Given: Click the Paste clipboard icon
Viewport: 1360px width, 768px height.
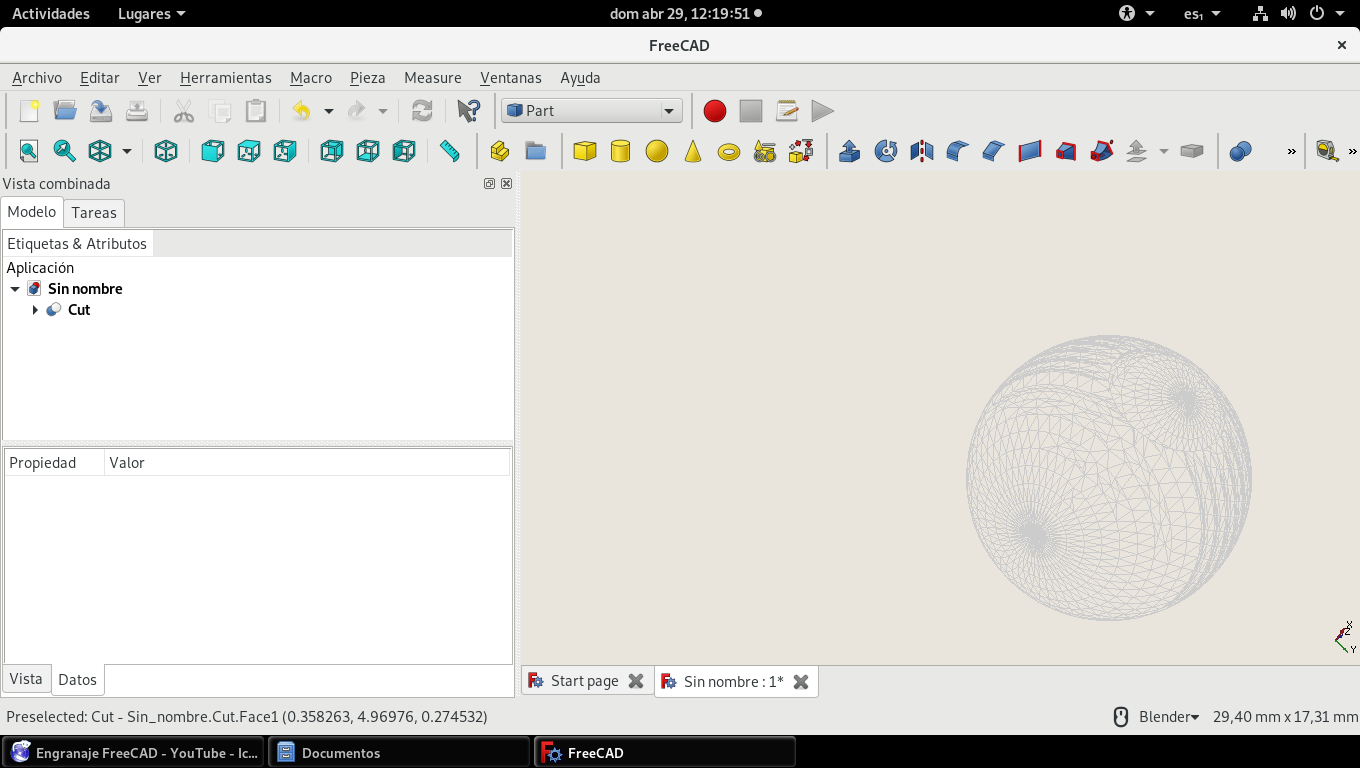Looking at the screenshot, I should click(x=256, y=111).
